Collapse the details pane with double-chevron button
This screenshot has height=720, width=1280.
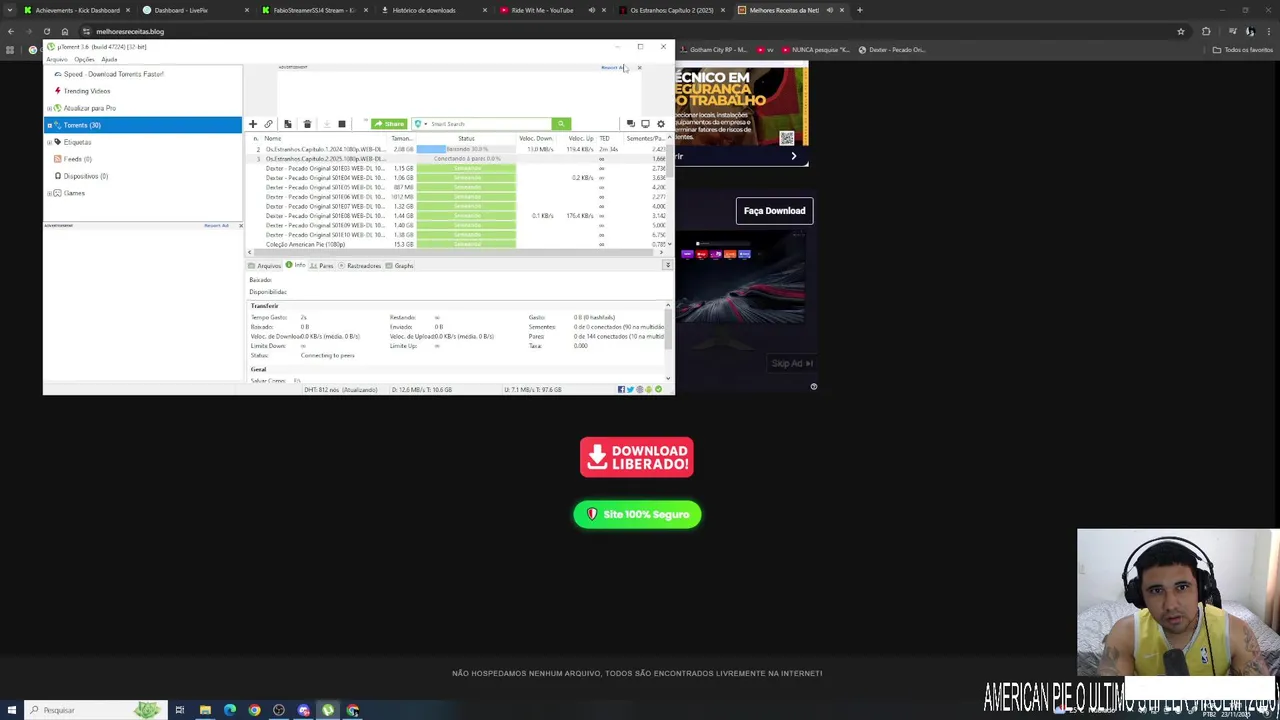pos(667,266)
